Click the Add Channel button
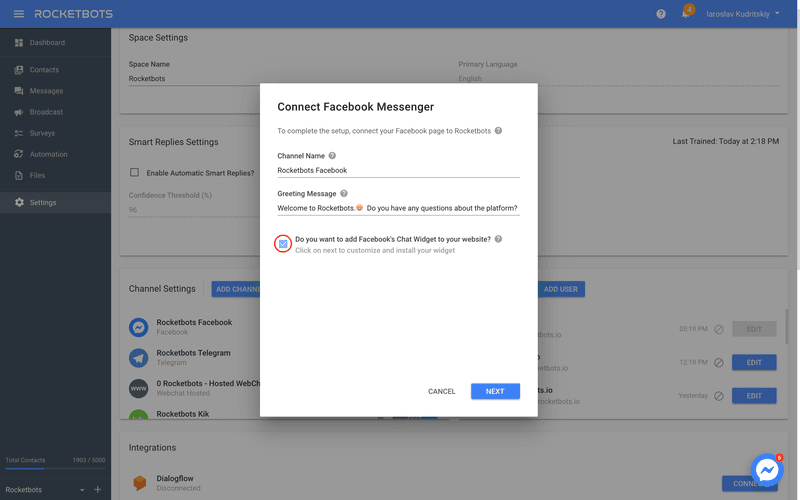Image resolution: width=800 pixels, height=500 pixels. (236, 289)
